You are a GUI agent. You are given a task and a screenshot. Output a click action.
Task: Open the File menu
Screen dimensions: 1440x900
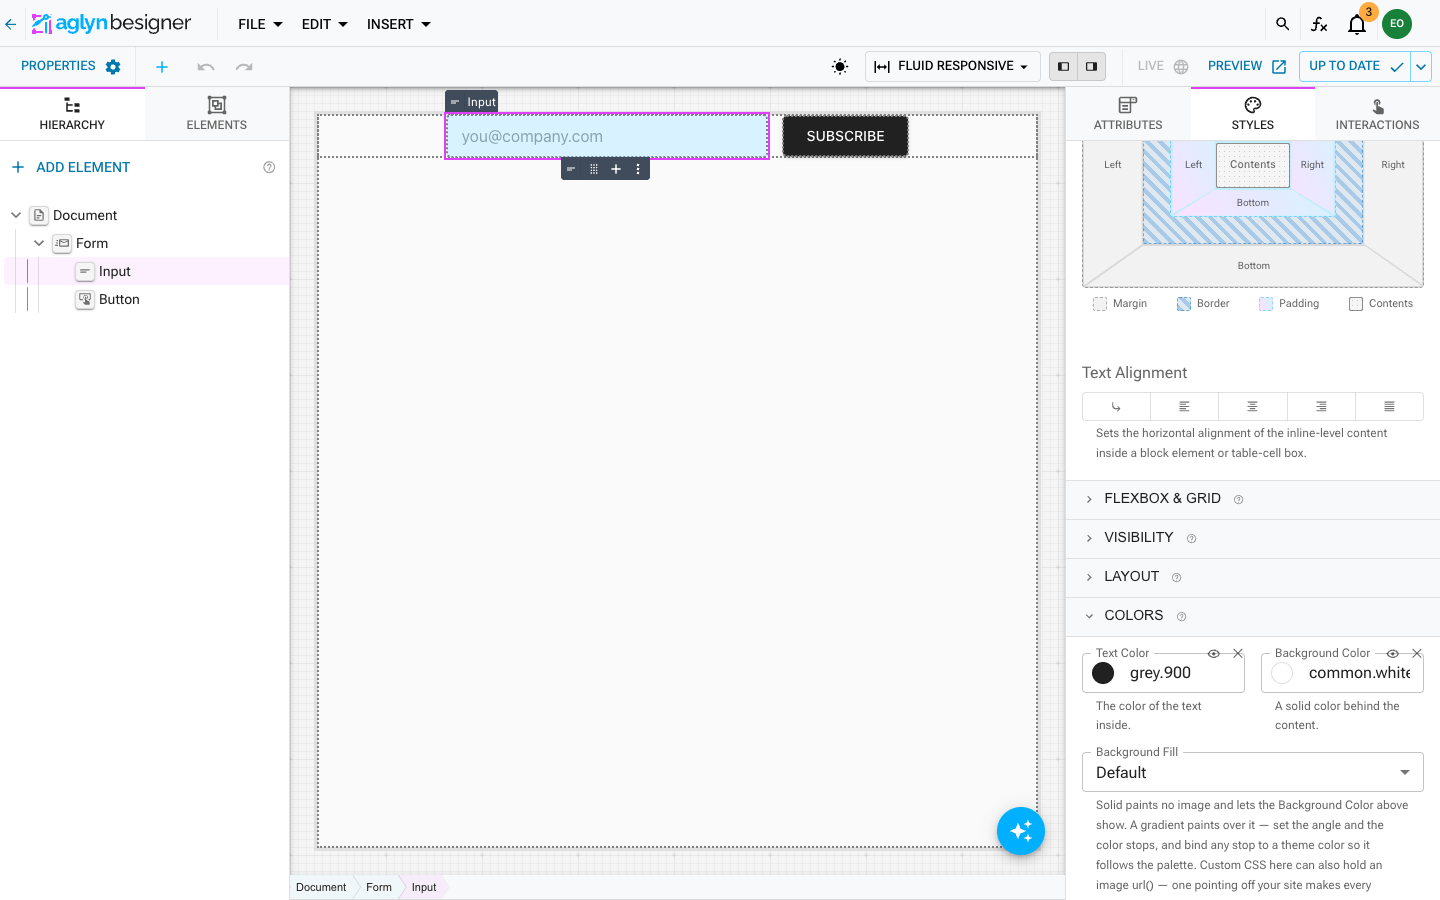coord(260,24)
